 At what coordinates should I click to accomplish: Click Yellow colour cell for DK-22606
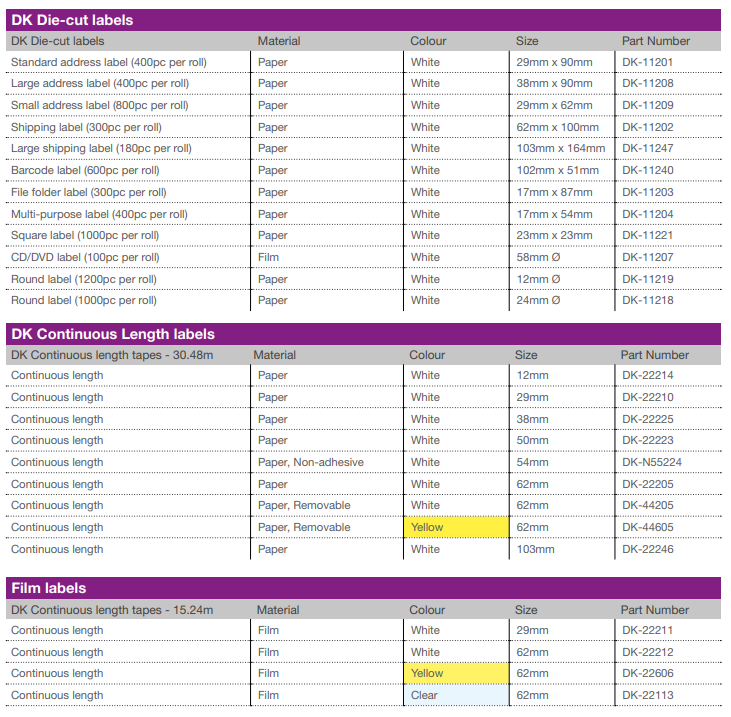point(456,673)
